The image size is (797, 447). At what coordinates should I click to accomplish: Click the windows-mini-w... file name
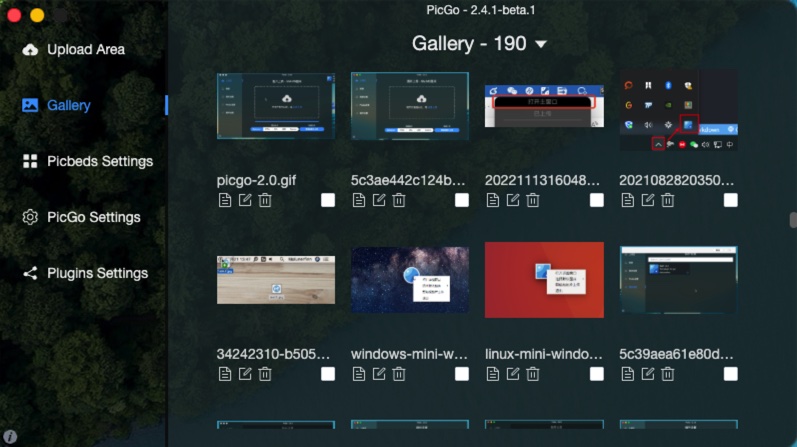click(409, 354)
